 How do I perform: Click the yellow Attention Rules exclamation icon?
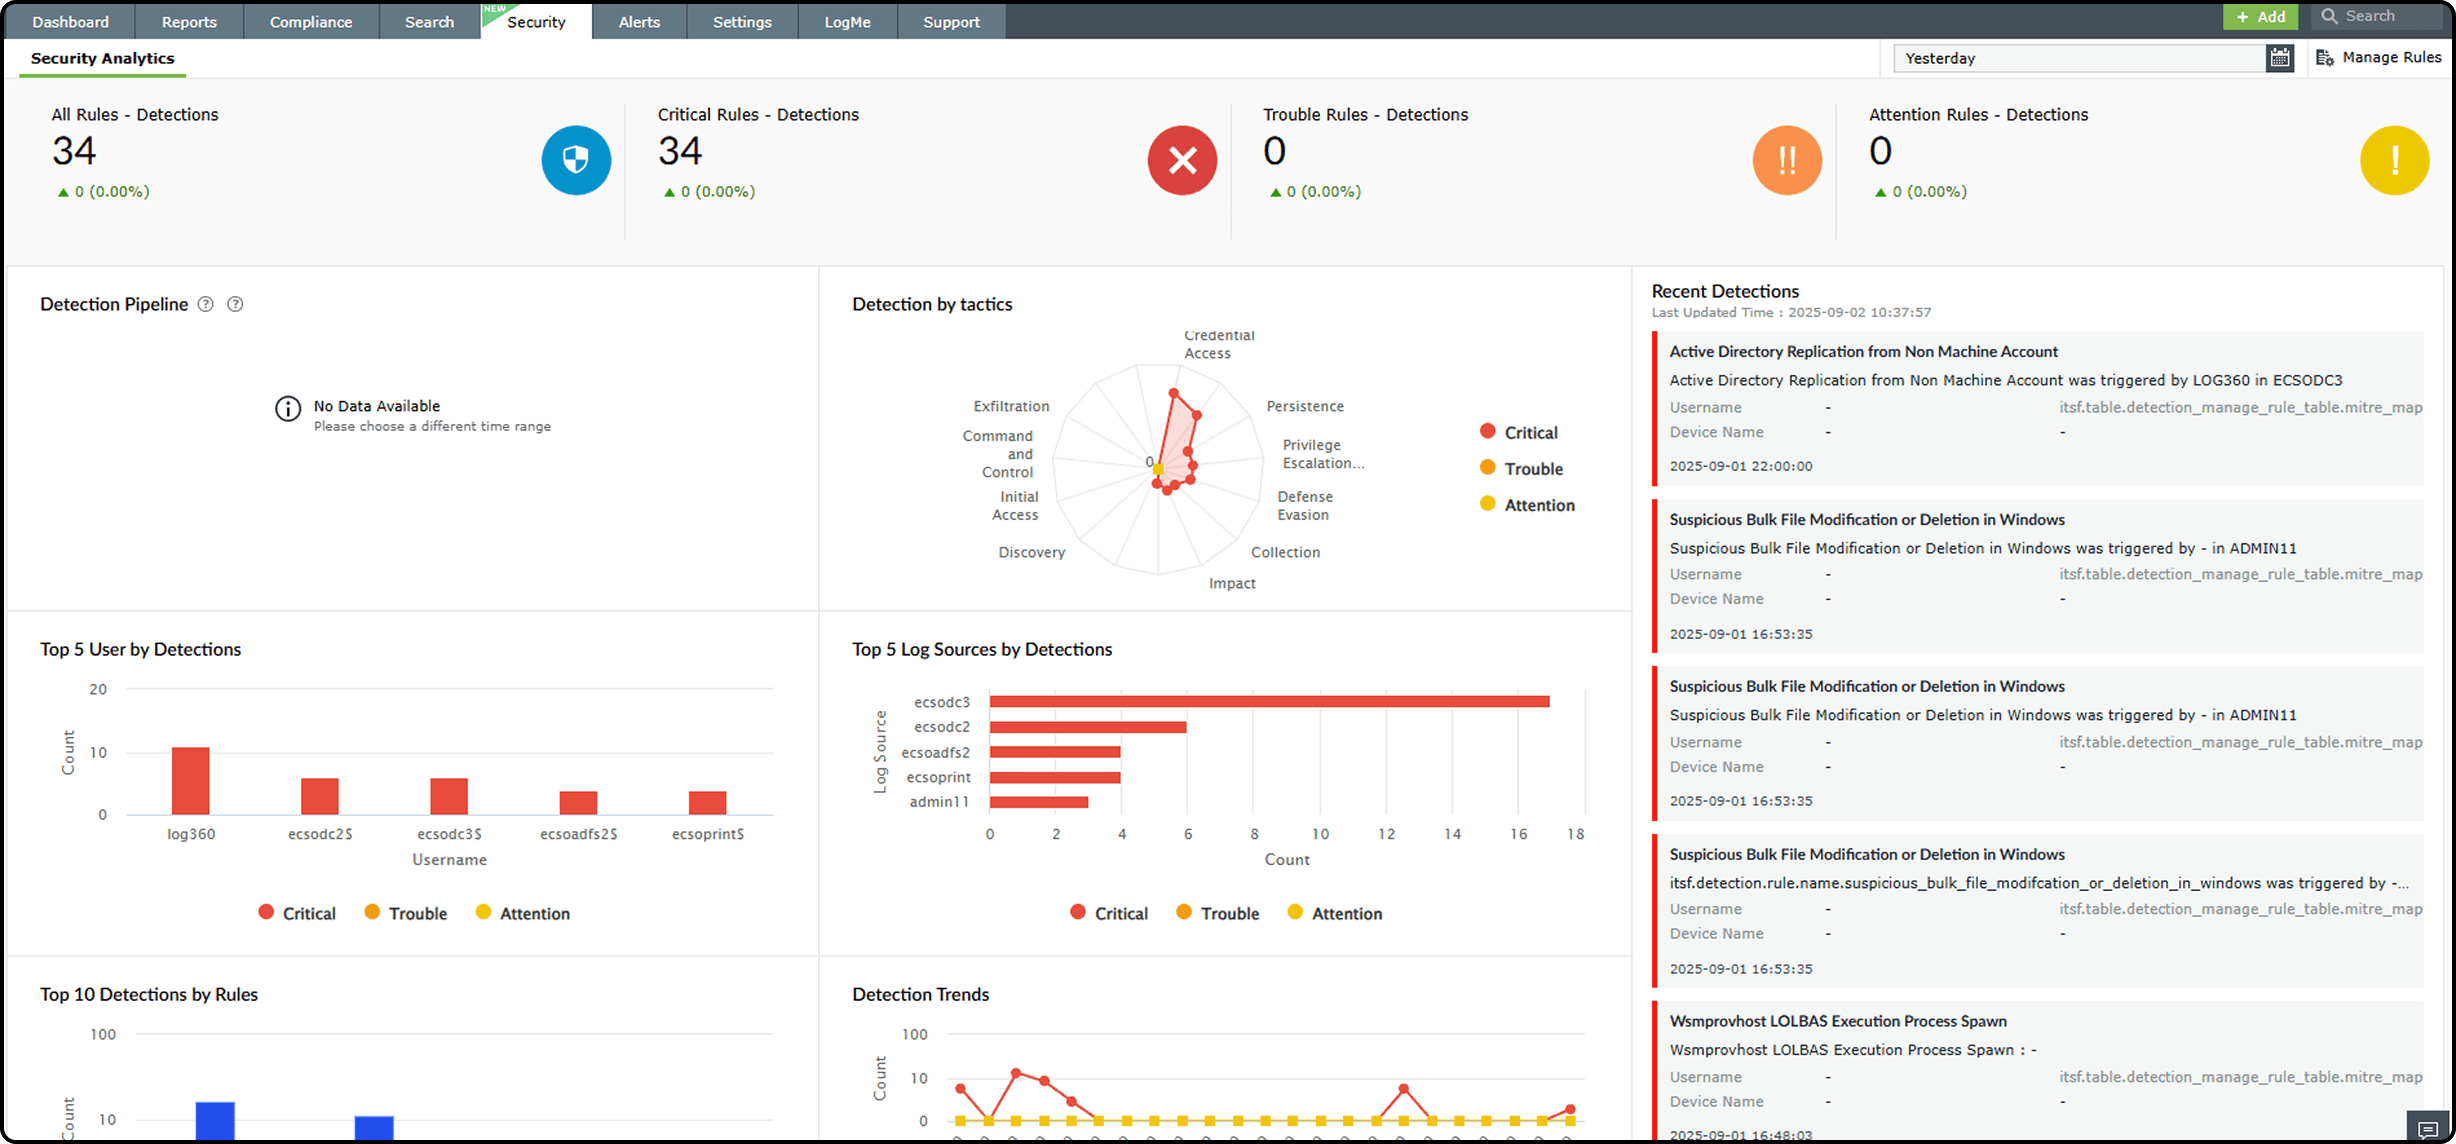pyautogui.click(x=2394, y=160)
